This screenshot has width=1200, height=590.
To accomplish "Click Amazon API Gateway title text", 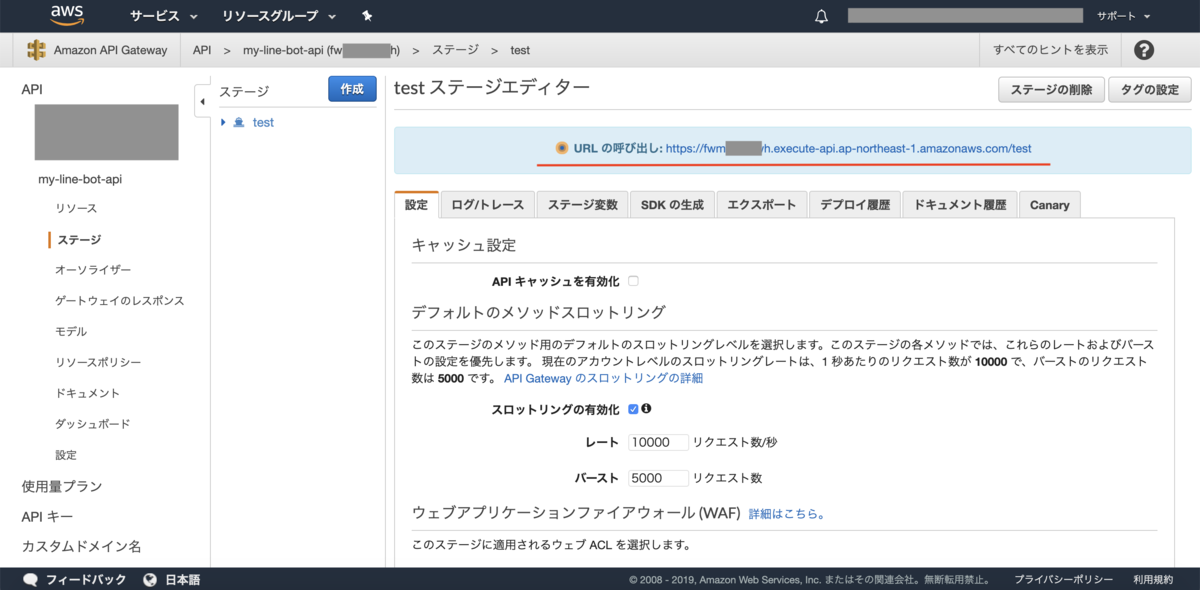I will (111, 50).
